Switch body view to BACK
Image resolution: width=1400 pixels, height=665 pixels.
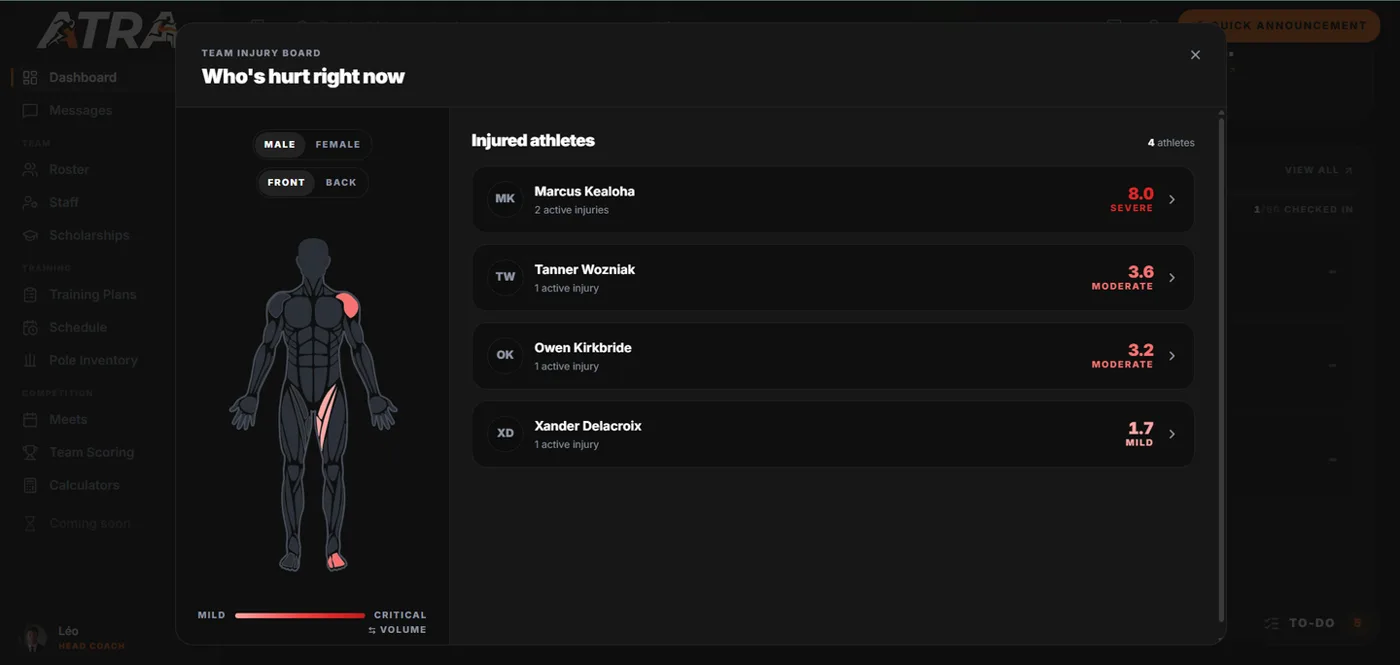(x=341, y=183)
